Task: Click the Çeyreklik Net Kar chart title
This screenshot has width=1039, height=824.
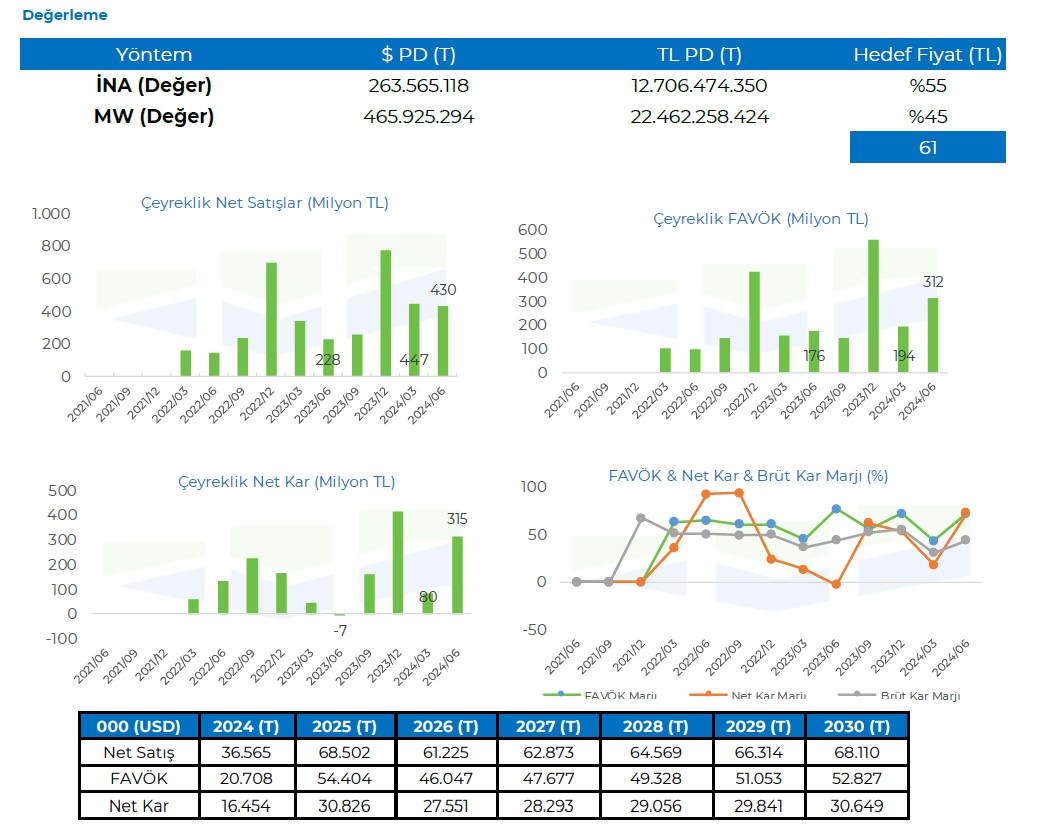Action: pos(286,482)
